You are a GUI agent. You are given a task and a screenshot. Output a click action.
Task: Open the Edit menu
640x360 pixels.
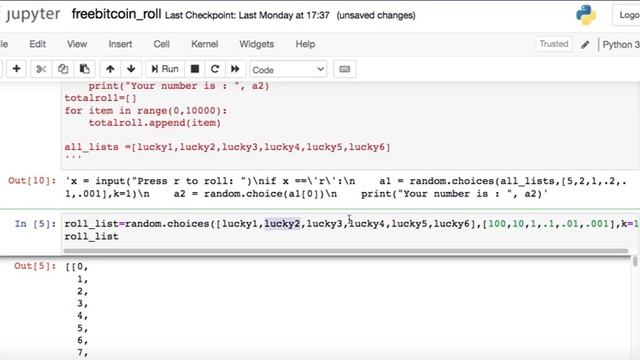[x=37, y=44]
